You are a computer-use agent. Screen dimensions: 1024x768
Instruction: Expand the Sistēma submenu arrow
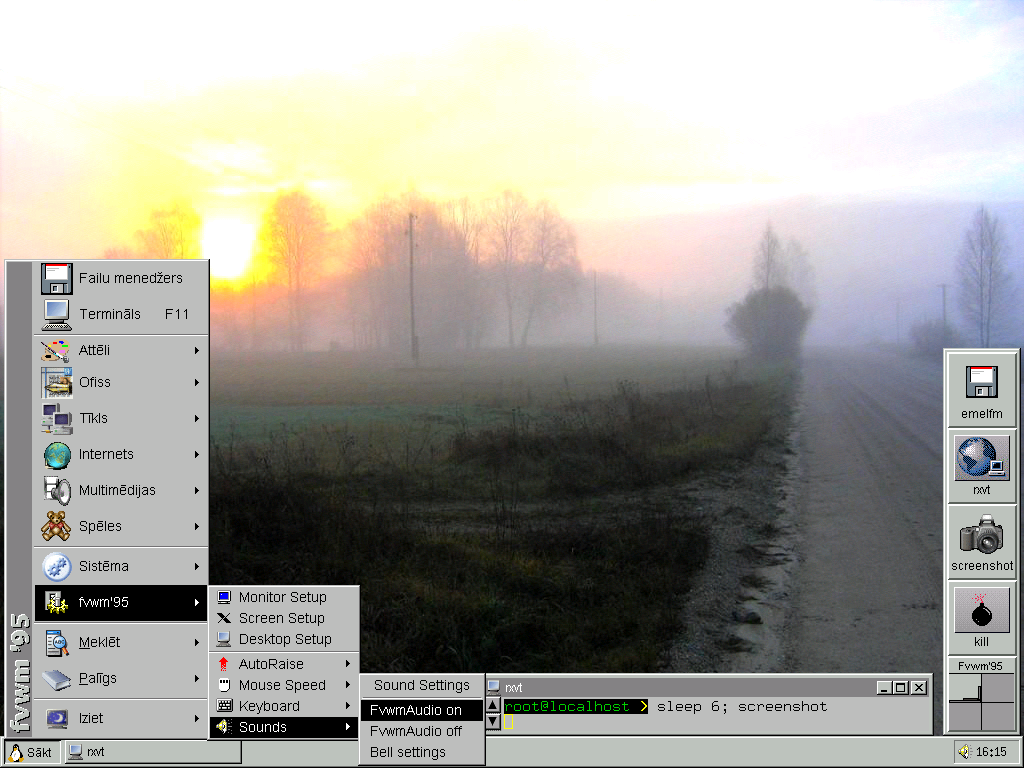coord(197,567)
